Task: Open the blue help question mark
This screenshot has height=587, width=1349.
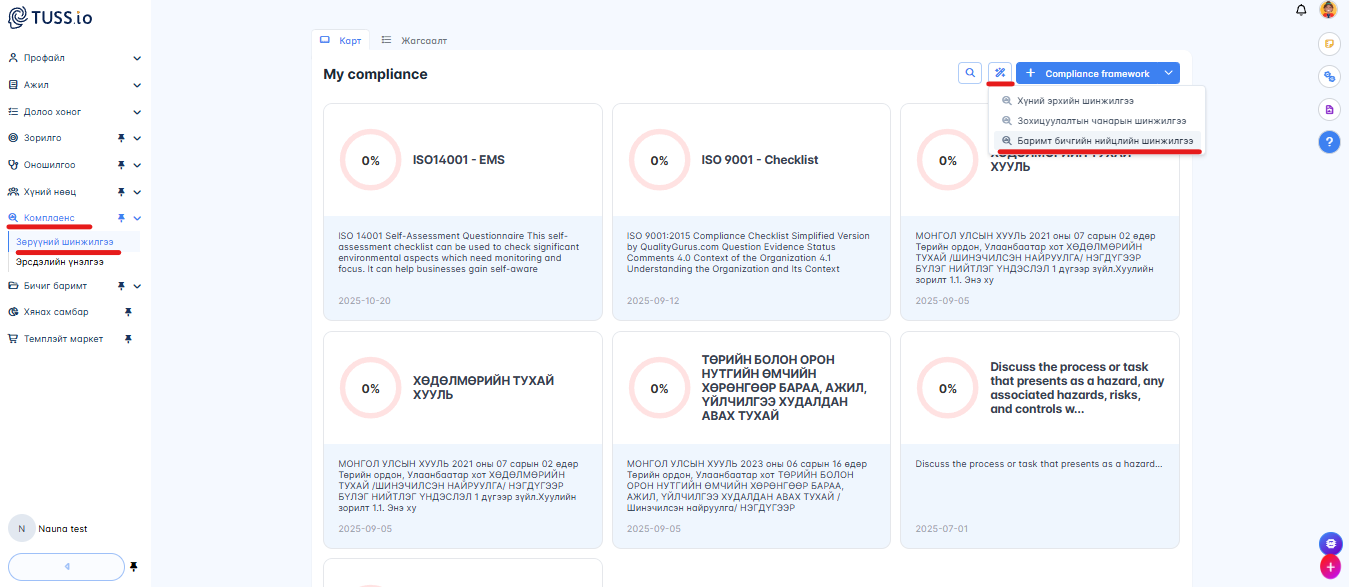Action: coord(1329,142)
